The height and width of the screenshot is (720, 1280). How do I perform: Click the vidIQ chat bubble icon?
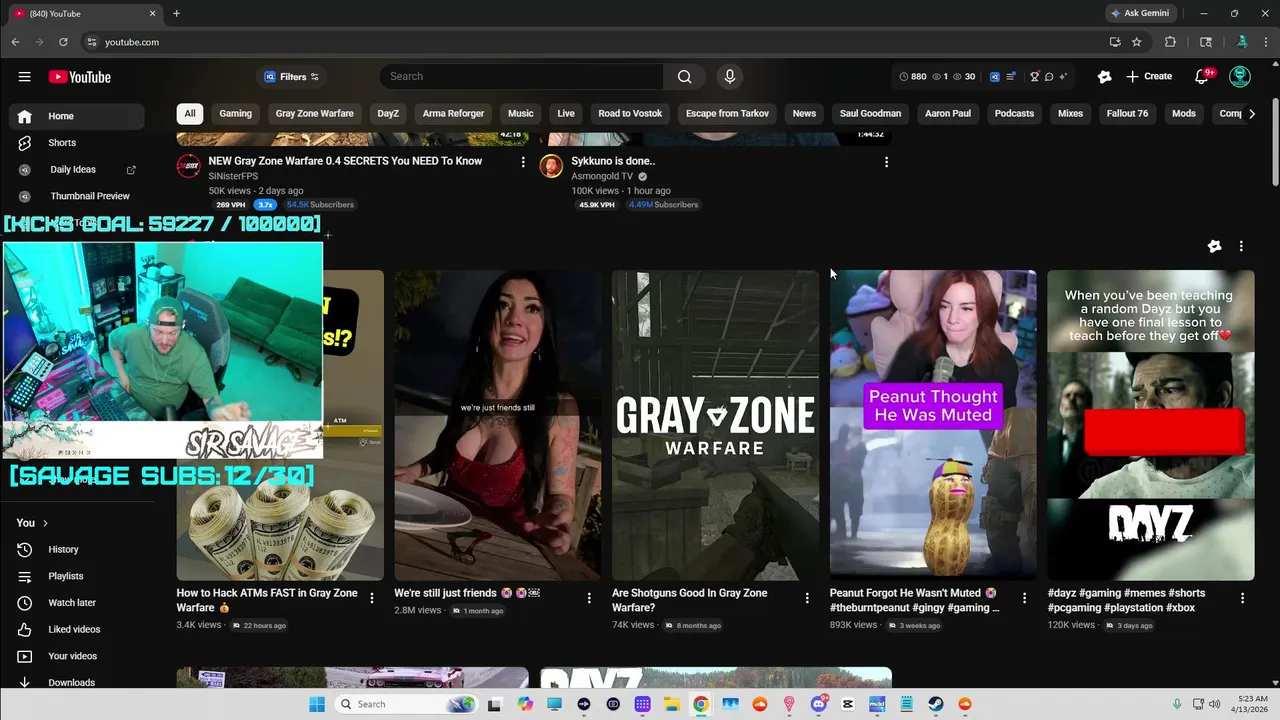point(1049,77)
